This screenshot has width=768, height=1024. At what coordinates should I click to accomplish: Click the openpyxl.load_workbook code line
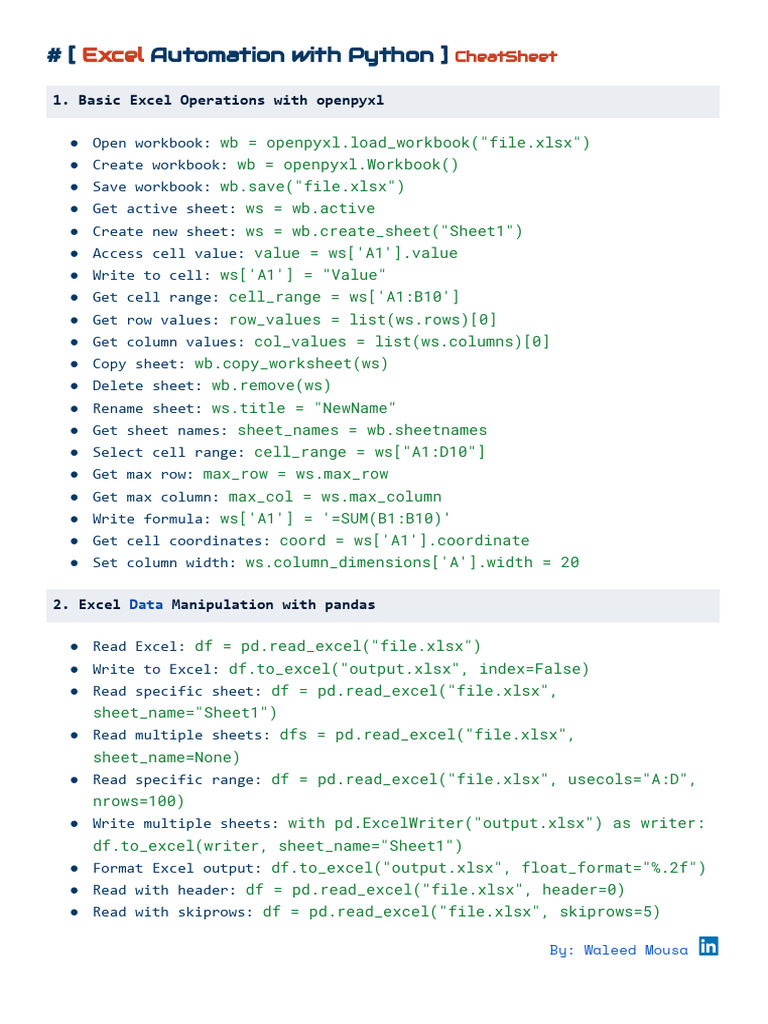pyautogui.click(x=405, y=142)
